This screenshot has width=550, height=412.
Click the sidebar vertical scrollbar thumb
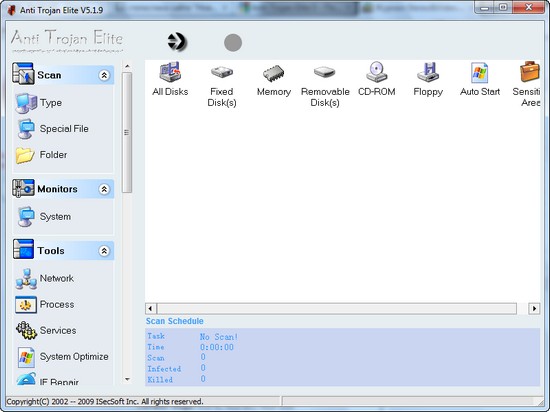tap(127, 133)
